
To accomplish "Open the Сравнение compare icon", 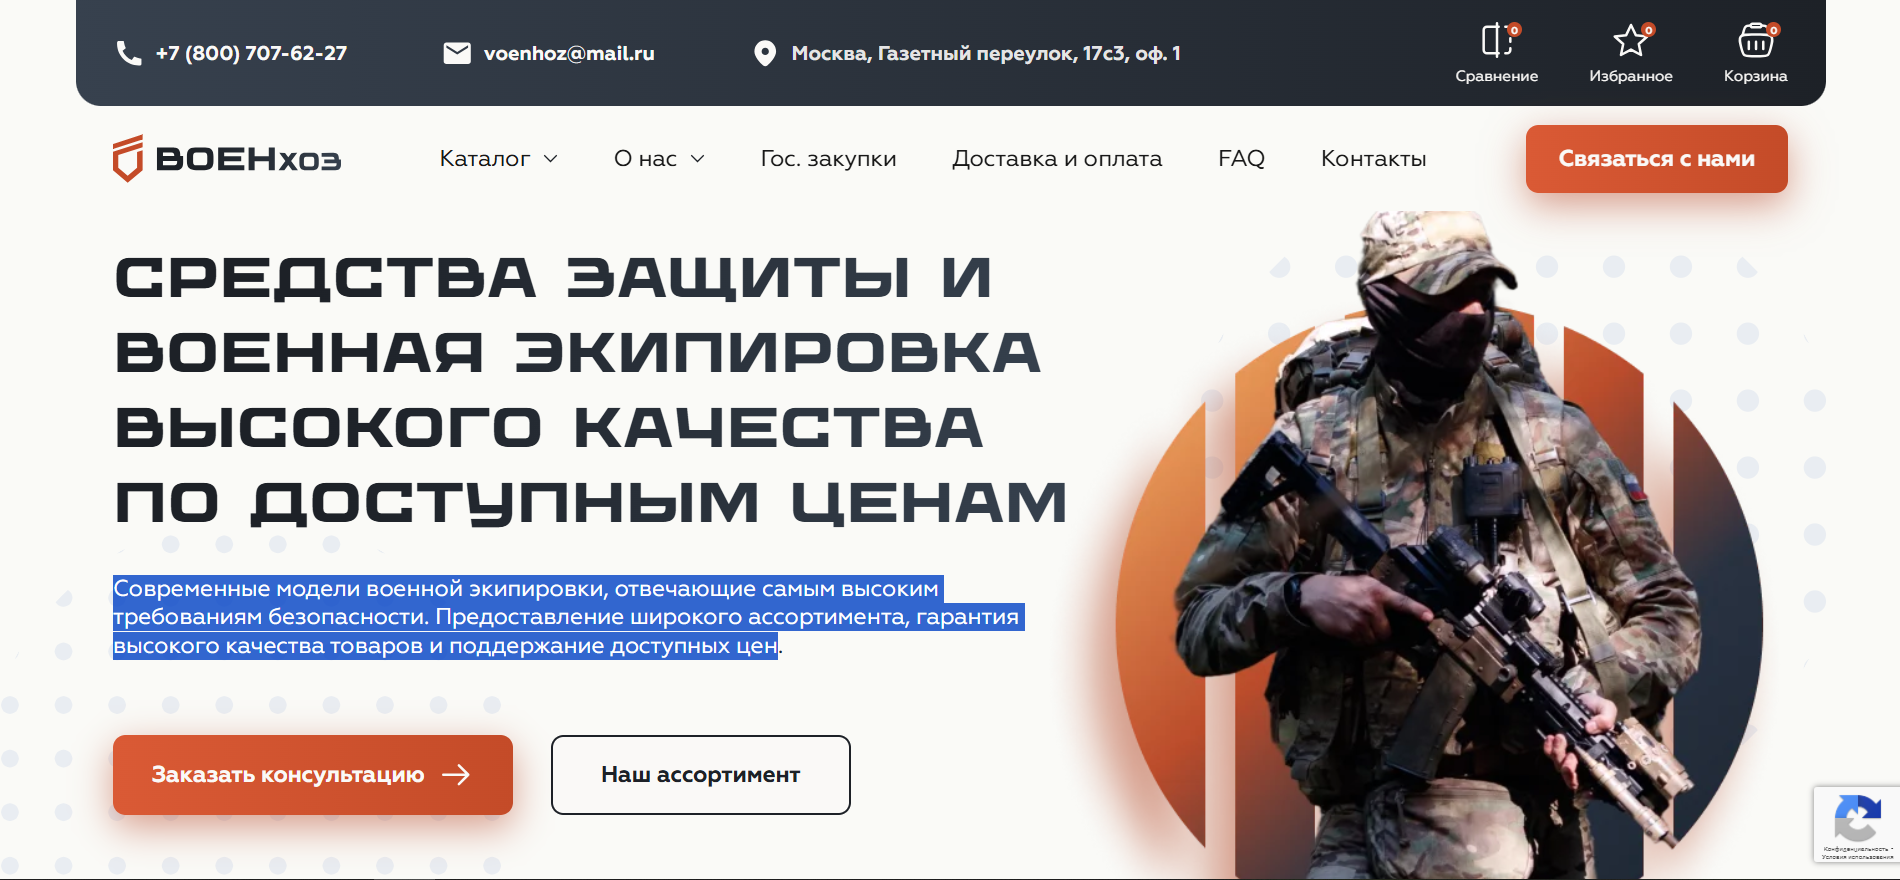I will 1497,40.
